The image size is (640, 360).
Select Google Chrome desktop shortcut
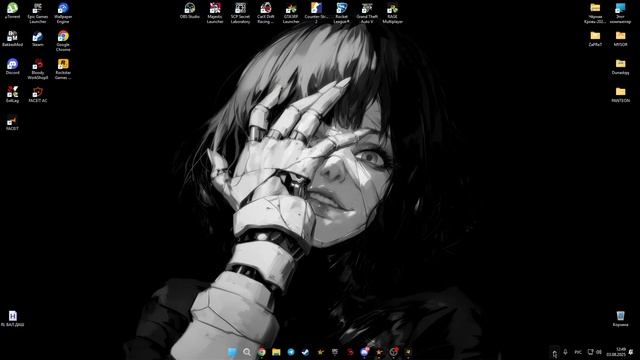[63, 41]
